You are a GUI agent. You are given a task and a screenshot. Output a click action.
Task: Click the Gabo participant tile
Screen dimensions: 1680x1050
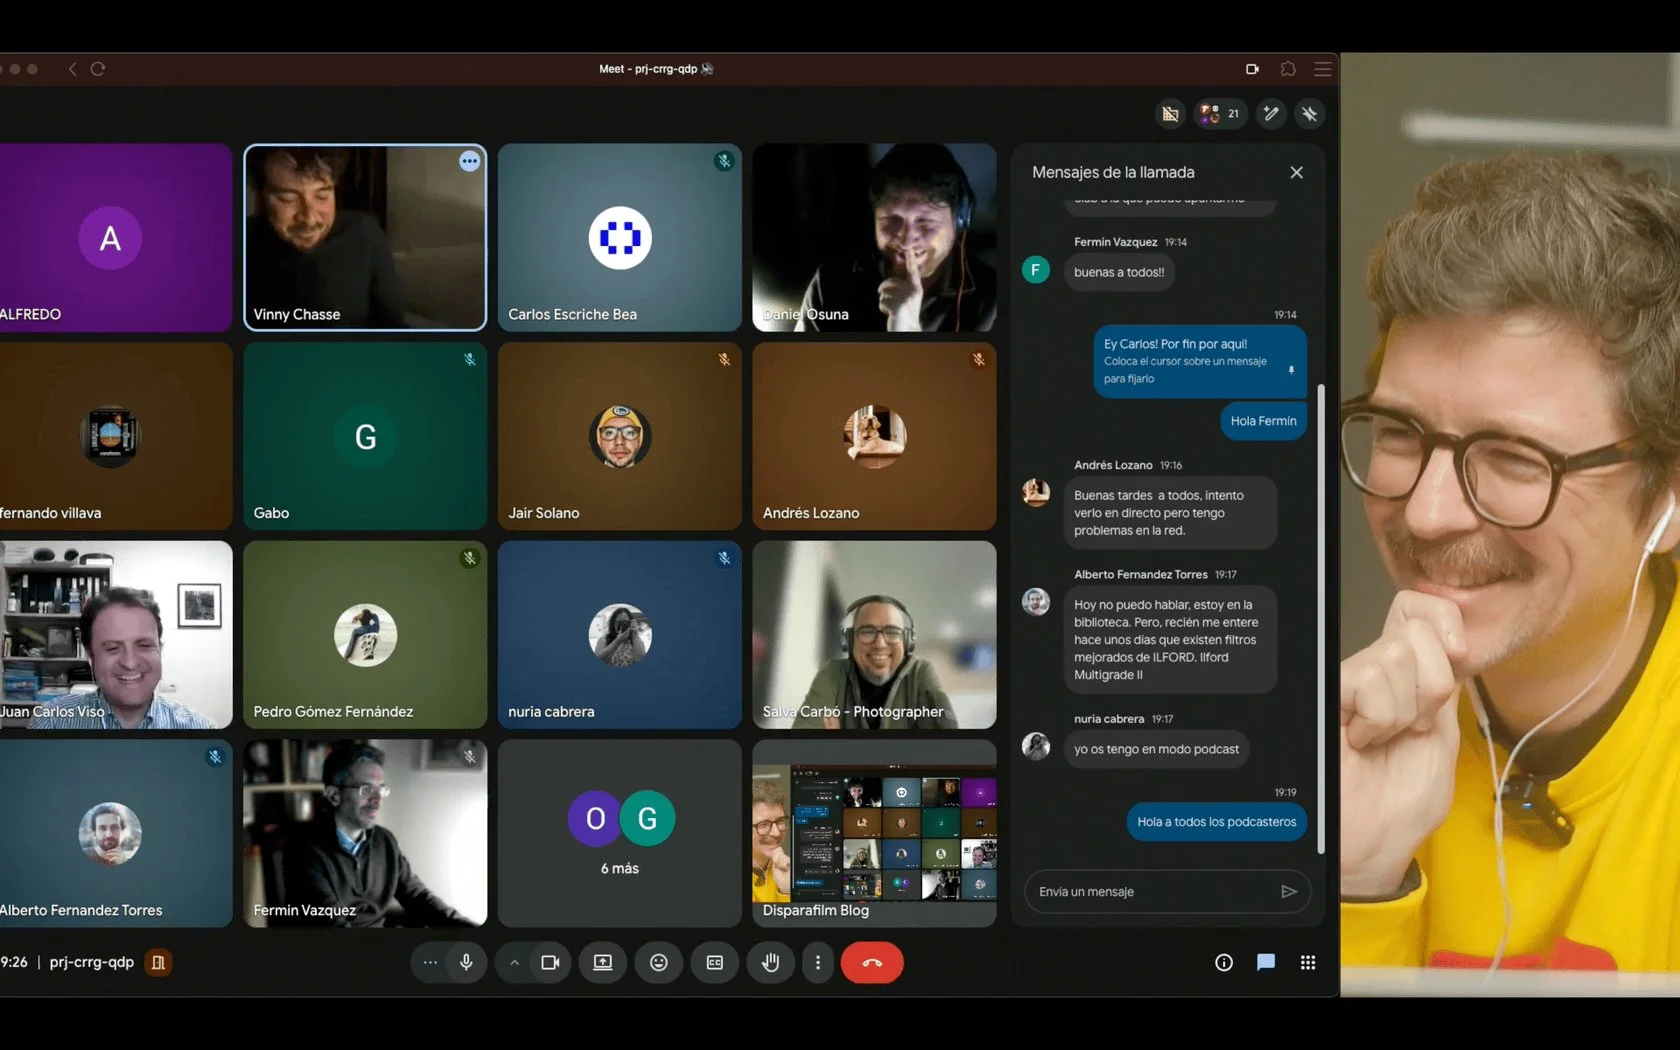[x=365, y=436]
